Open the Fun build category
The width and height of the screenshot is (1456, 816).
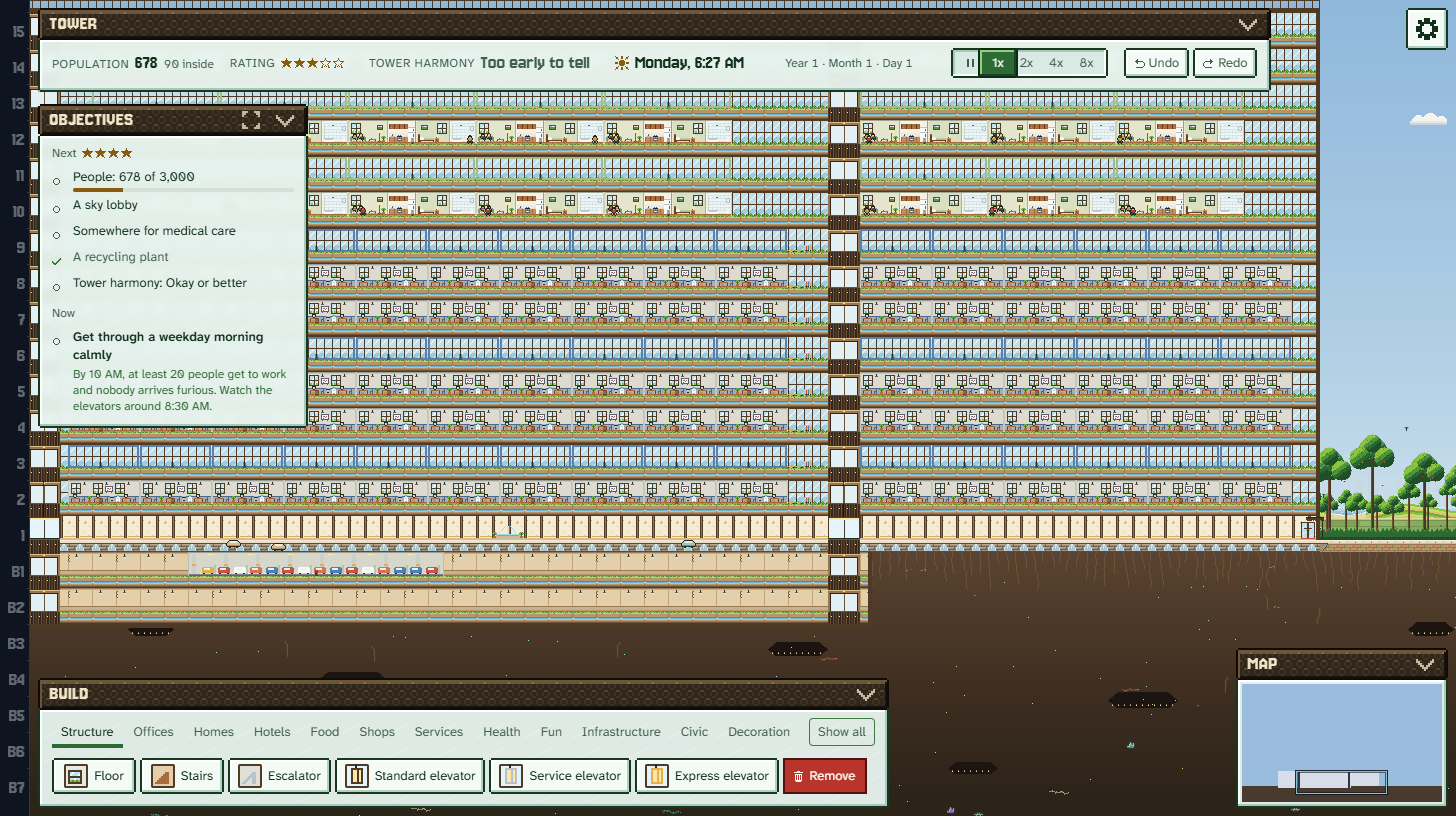551,732
